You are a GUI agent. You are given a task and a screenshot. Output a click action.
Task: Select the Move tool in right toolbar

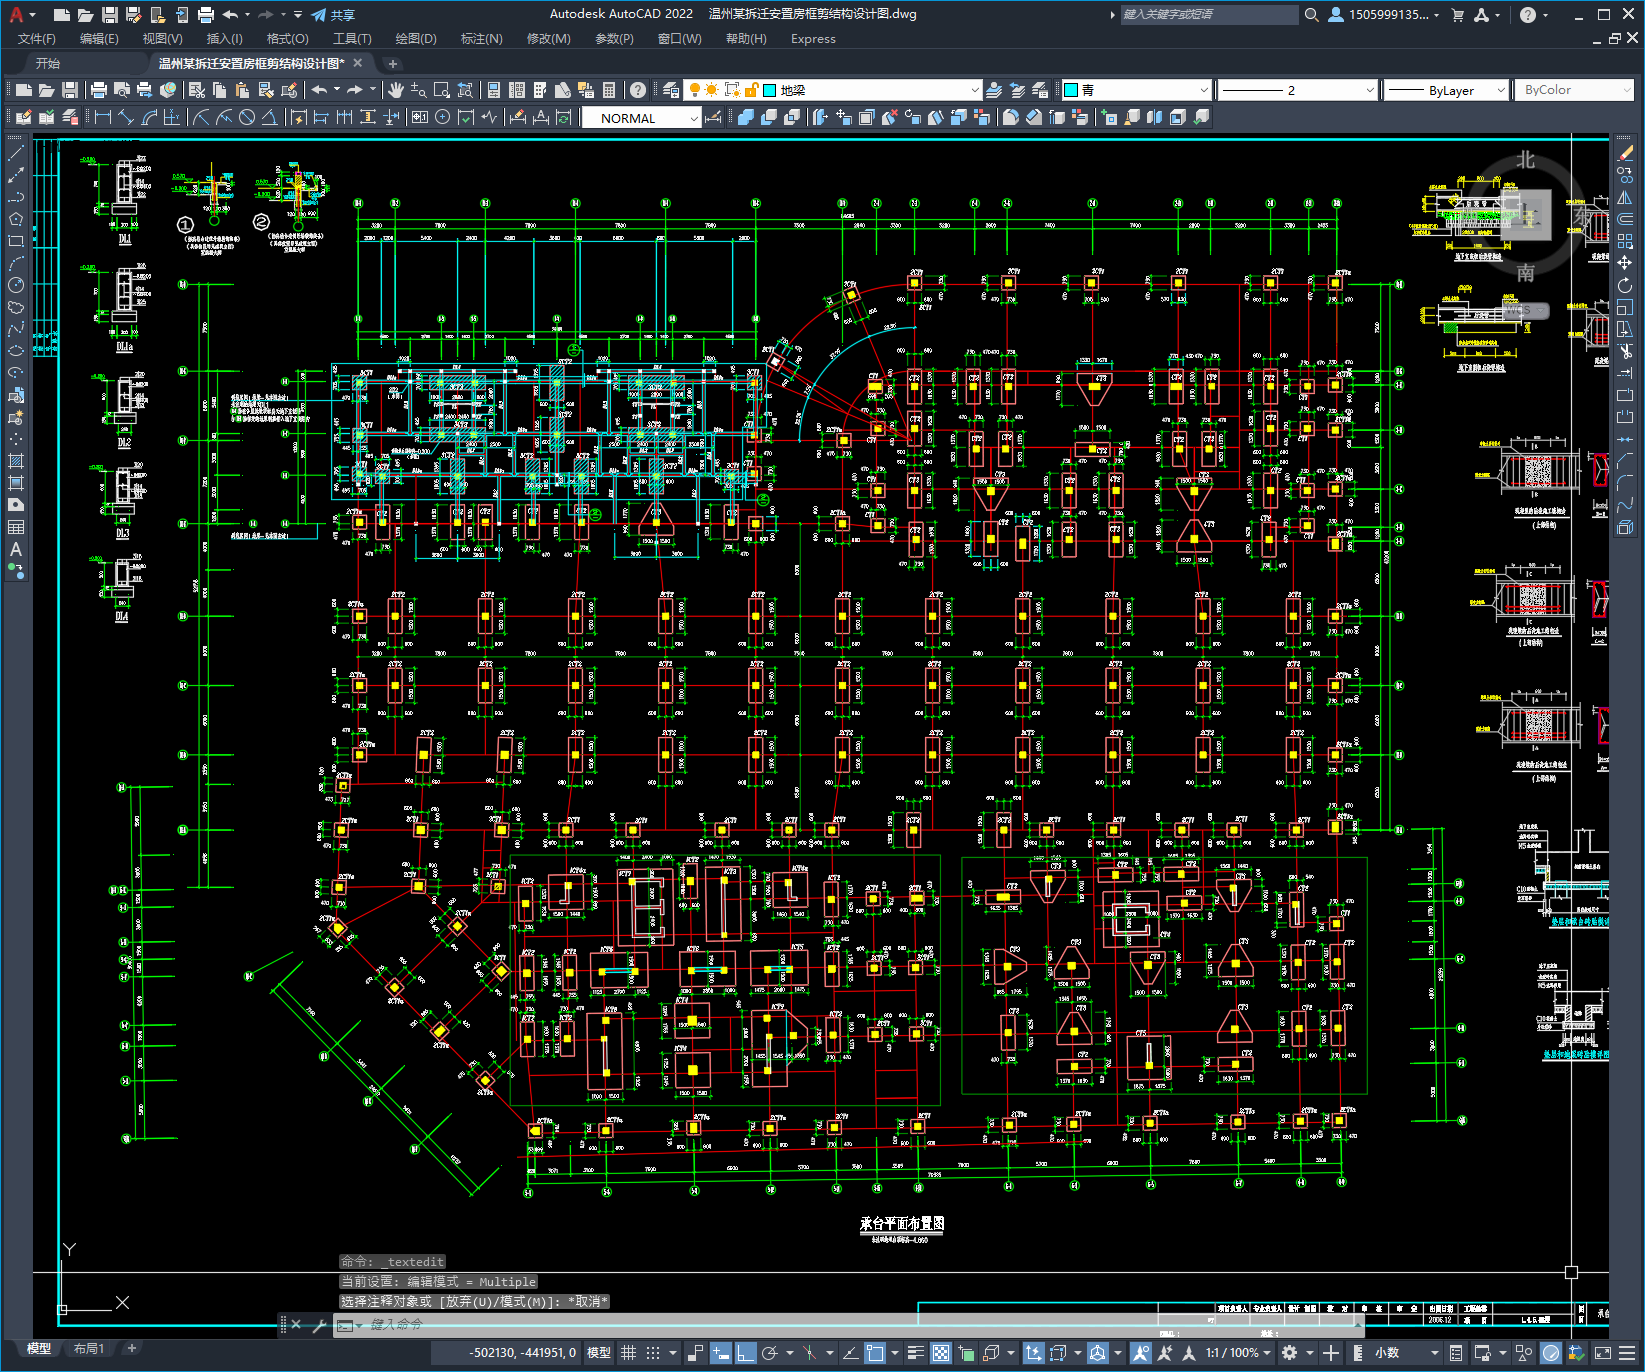[1625, 263]
